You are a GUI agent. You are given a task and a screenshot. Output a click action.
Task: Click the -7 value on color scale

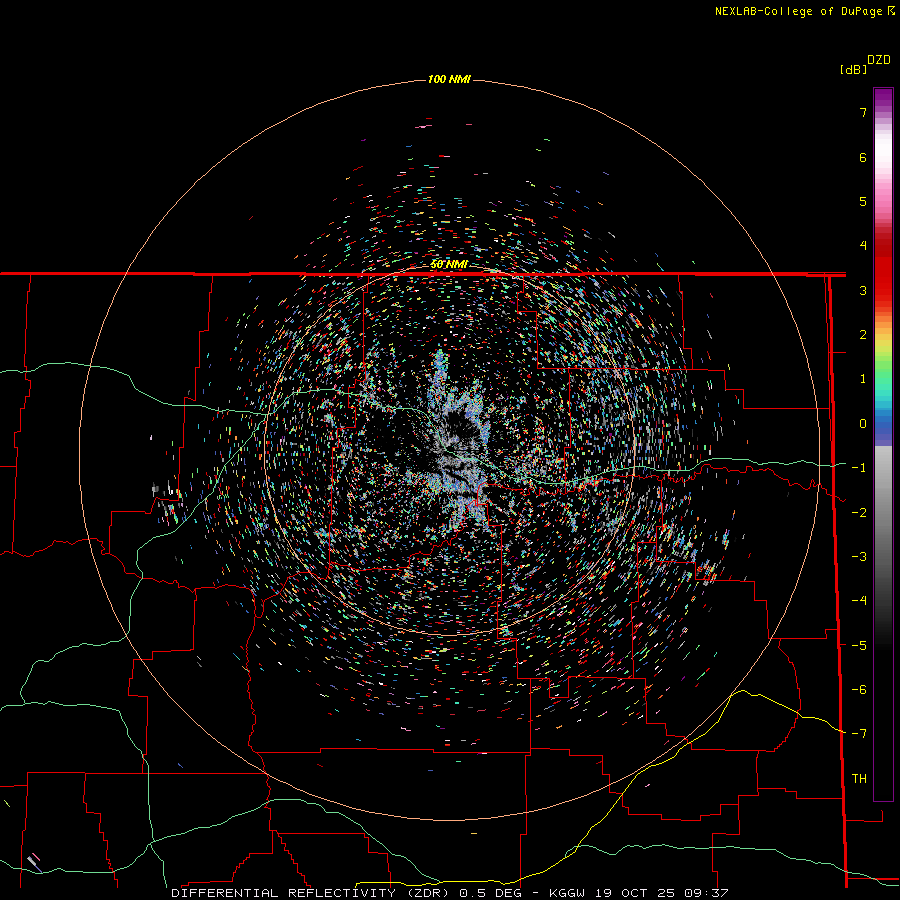tap(859, 734)
